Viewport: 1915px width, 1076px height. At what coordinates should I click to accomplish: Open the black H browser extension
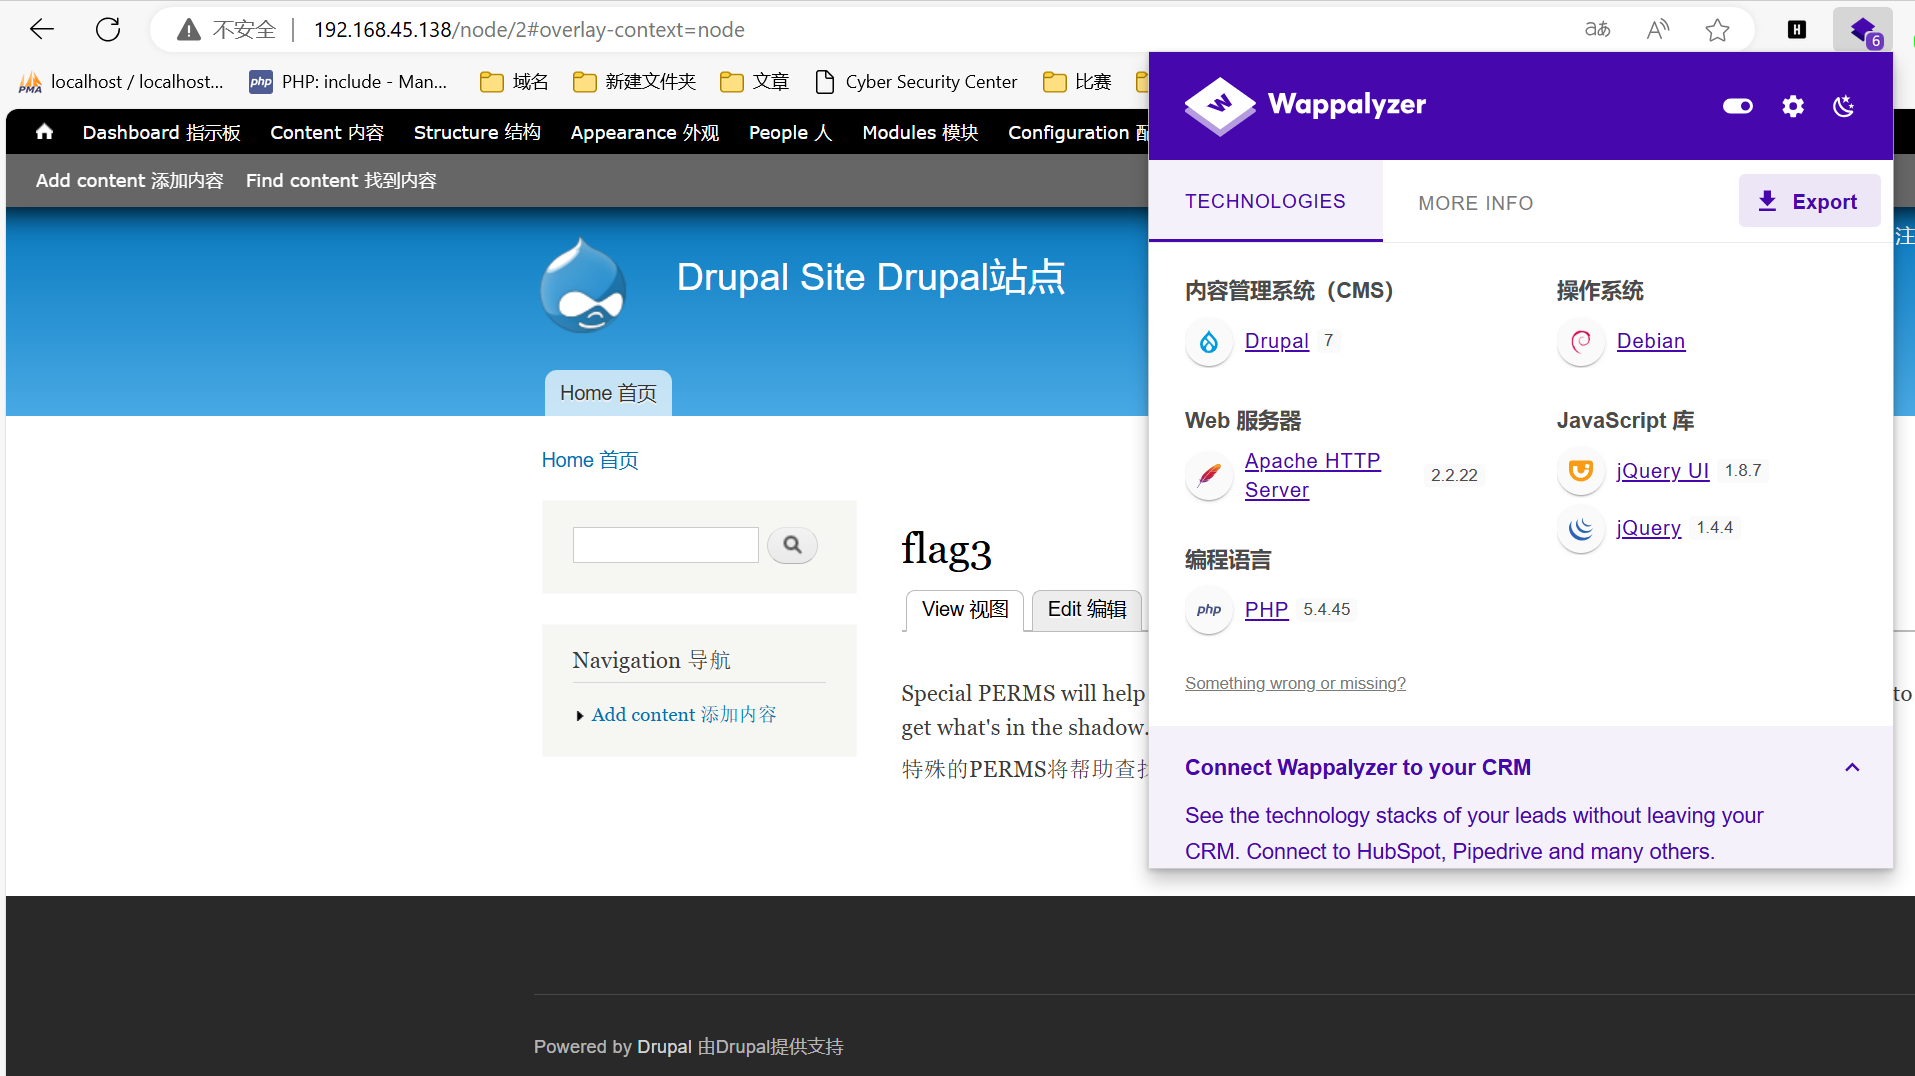tap(1797, 30)
